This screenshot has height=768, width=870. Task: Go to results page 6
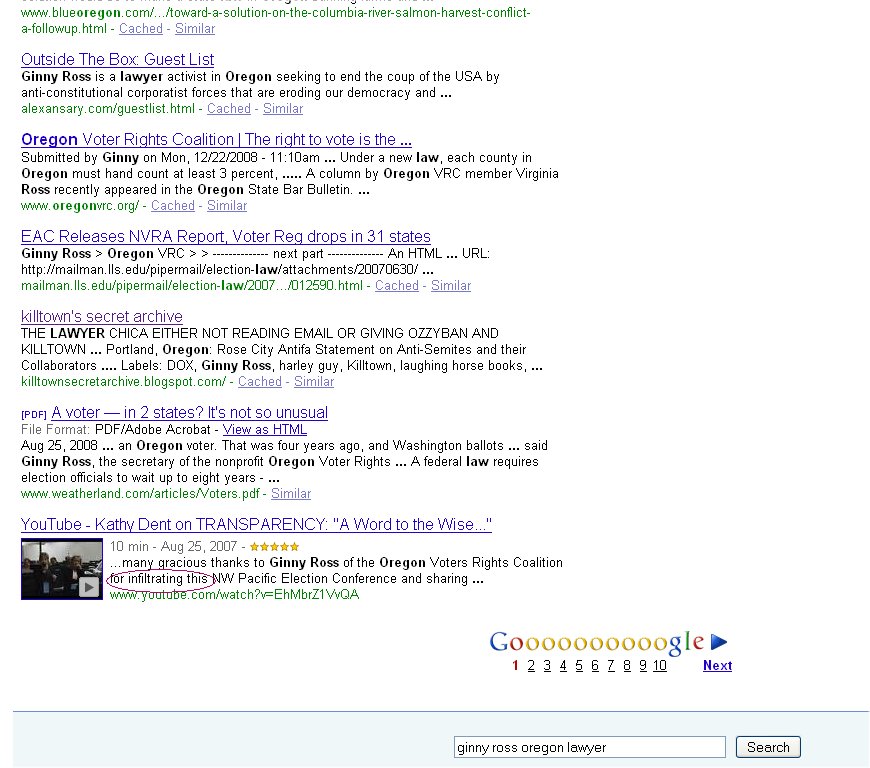595,665
